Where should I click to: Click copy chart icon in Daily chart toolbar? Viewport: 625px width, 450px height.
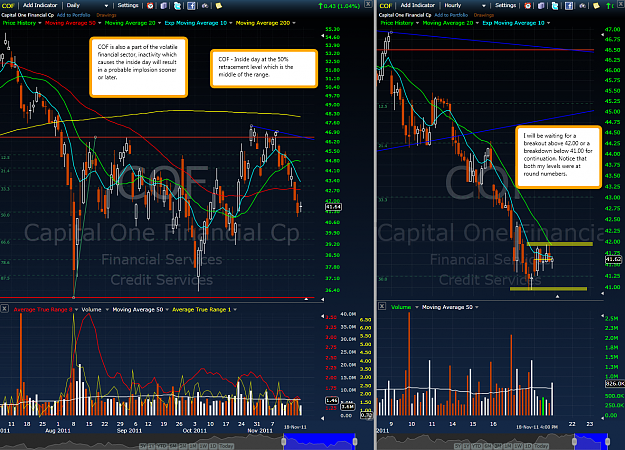[163, 6]
